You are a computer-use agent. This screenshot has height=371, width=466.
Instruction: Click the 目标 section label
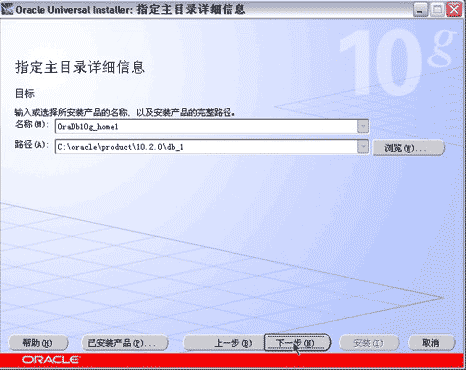coord(25,94)
